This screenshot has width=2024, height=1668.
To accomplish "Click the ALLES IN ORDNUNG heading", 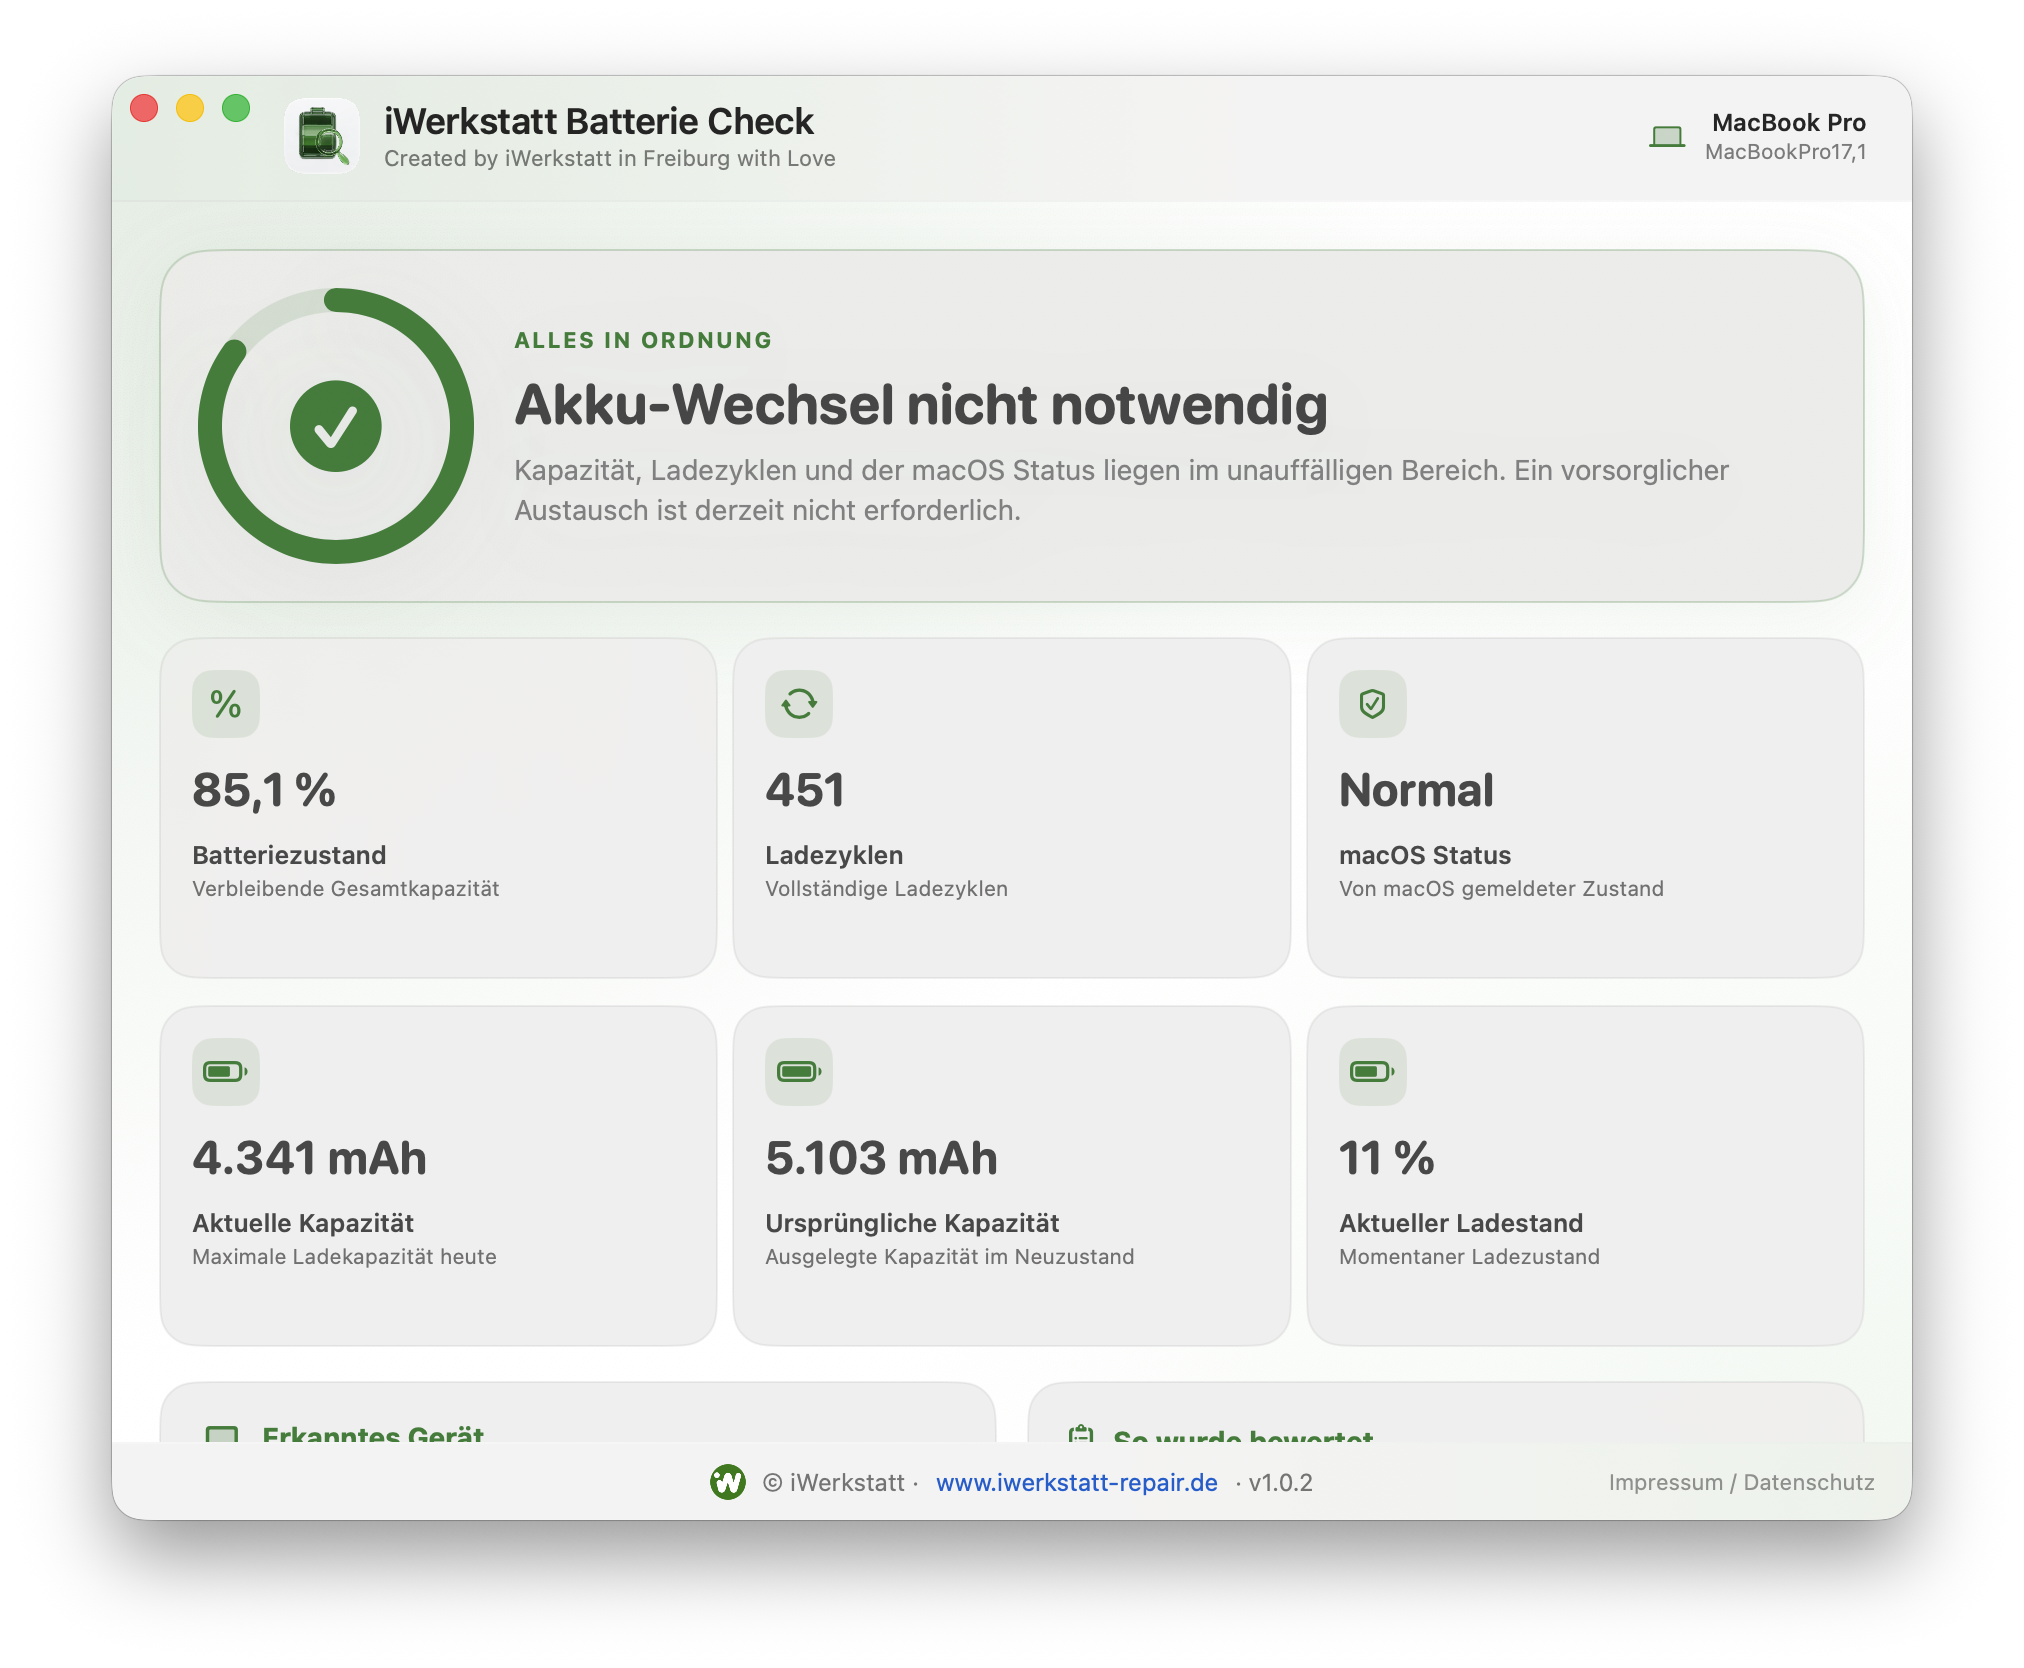I will click(x=643, y=340).
